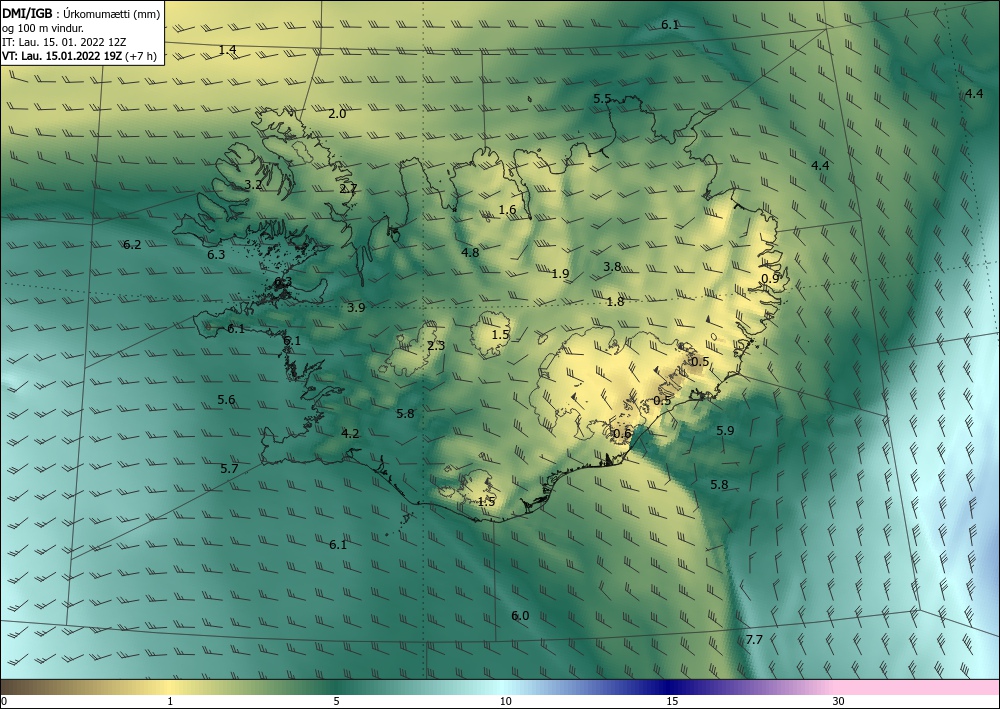Click the map value '3.8'
The width and height of the screenshot is (1000, 709).
[612, 267]
